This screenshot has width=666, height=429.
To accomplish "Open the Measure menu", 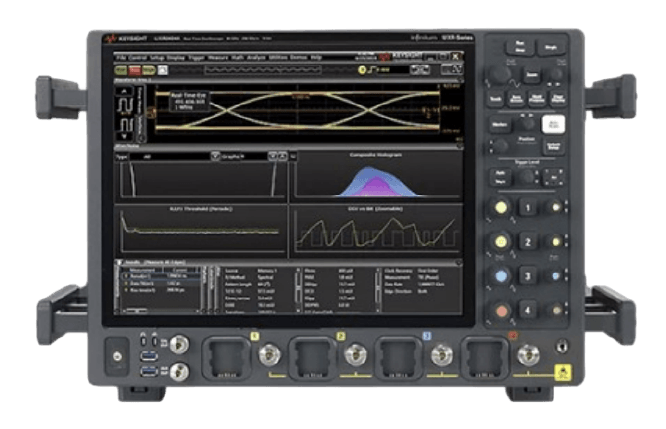I will tap(218, 57).
